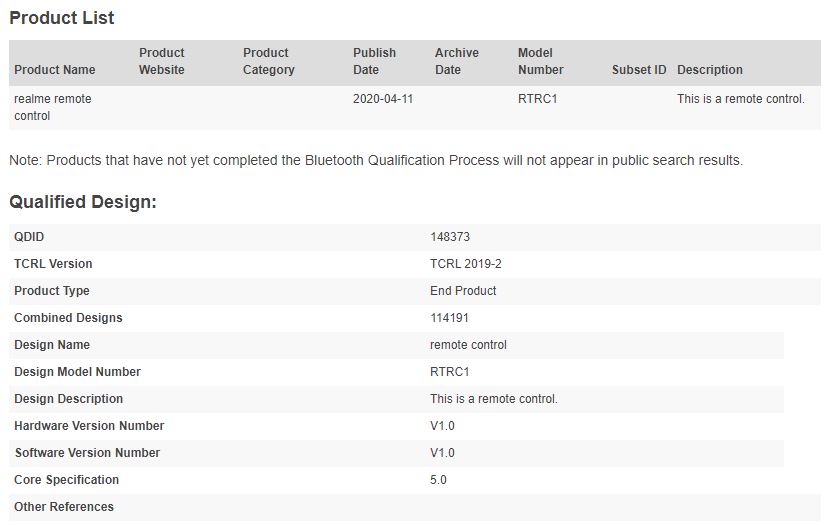Click the value TCRL 2019-2
This screenshot has height=525, width=828.
pos(465,264)
